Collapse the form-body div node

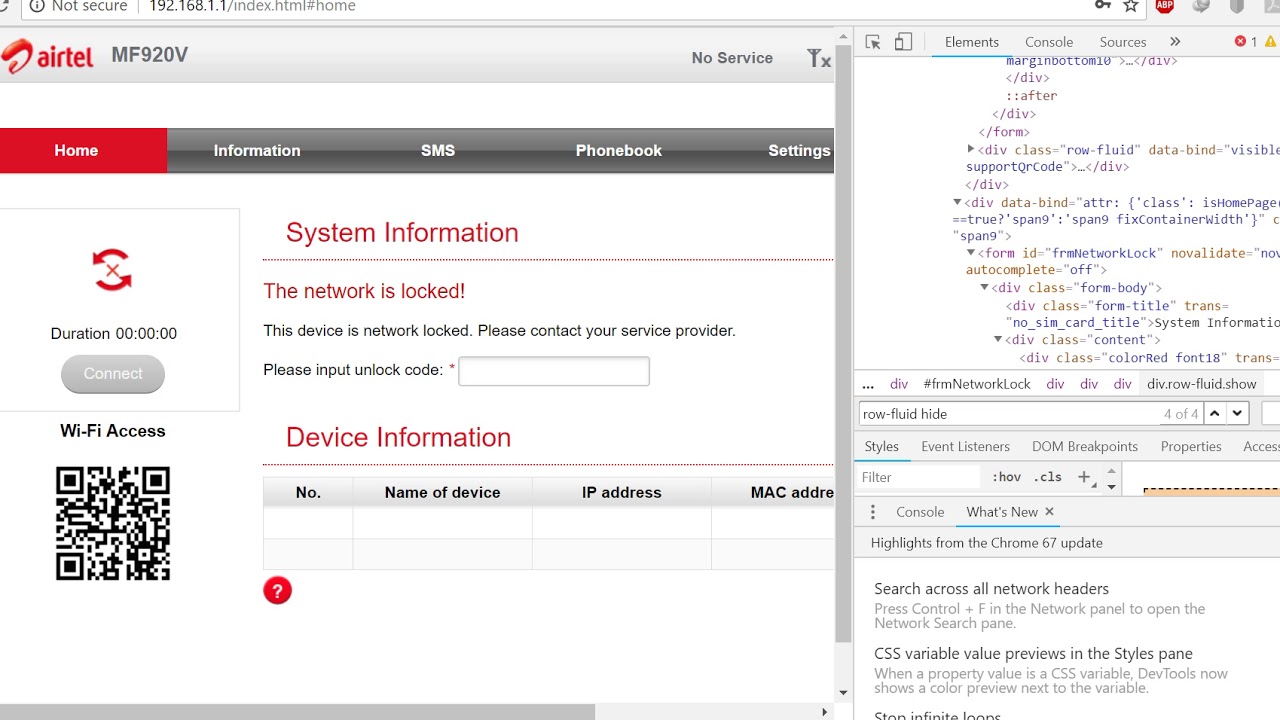point(985,287)
